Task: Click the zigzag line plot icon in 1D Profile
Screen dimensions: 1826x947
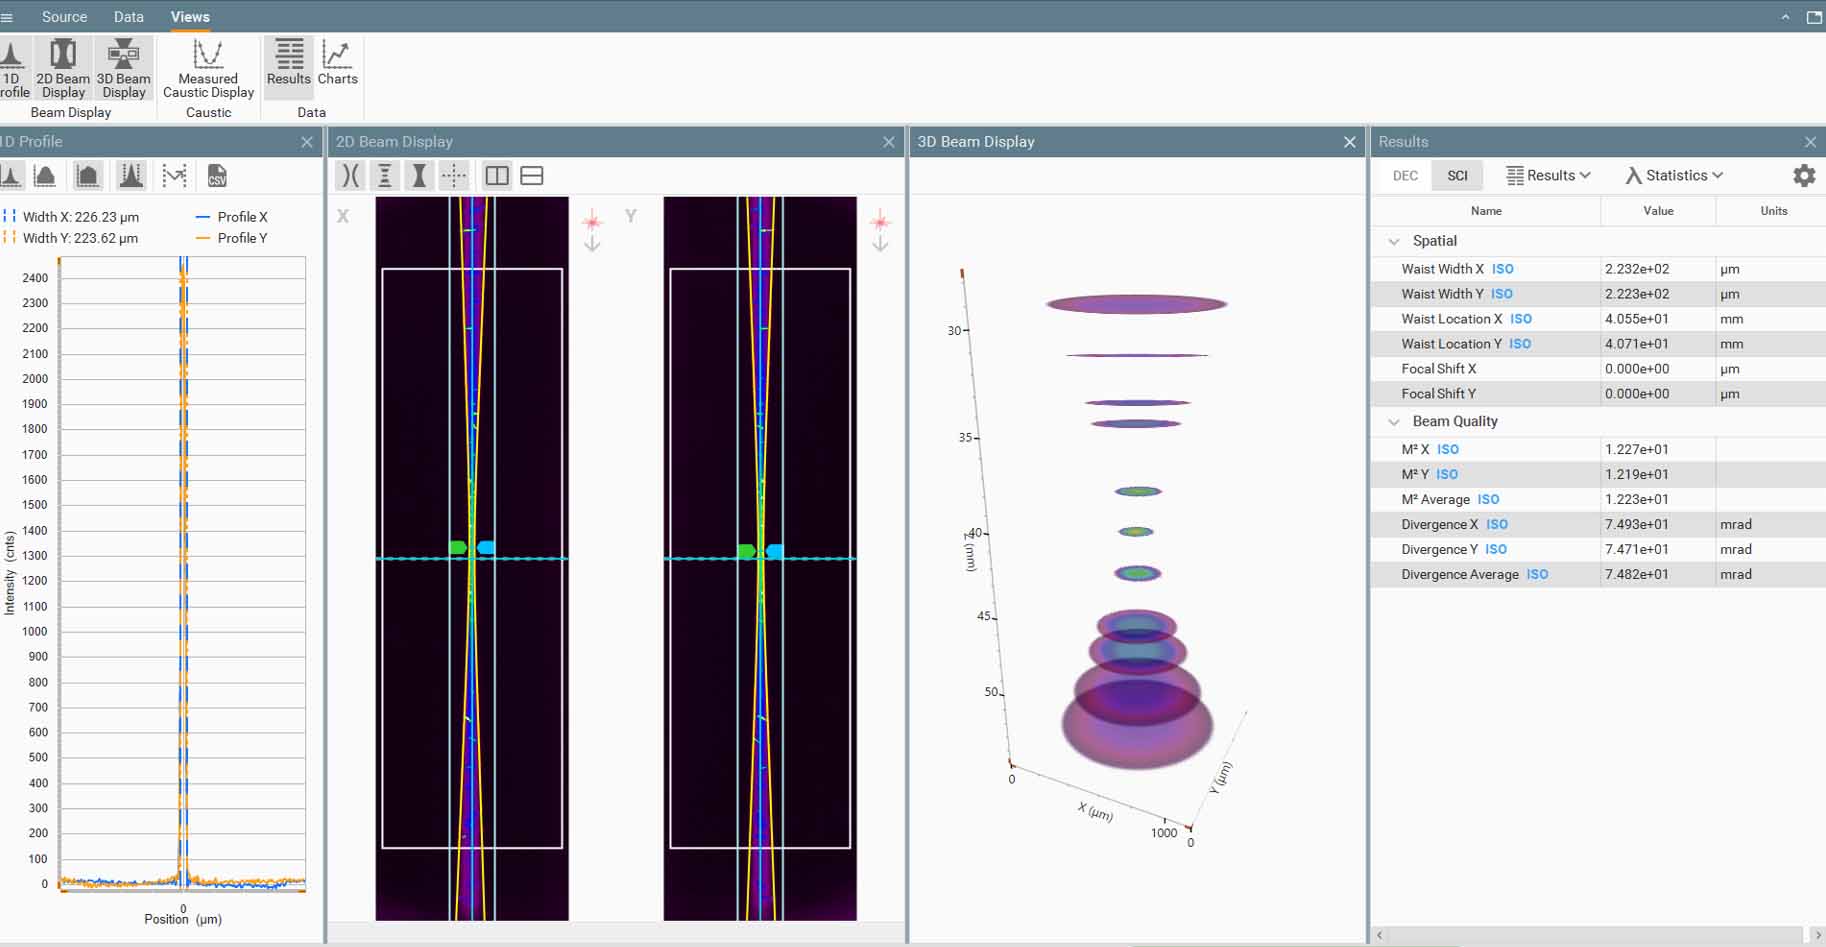Action: tap(174, 176)
